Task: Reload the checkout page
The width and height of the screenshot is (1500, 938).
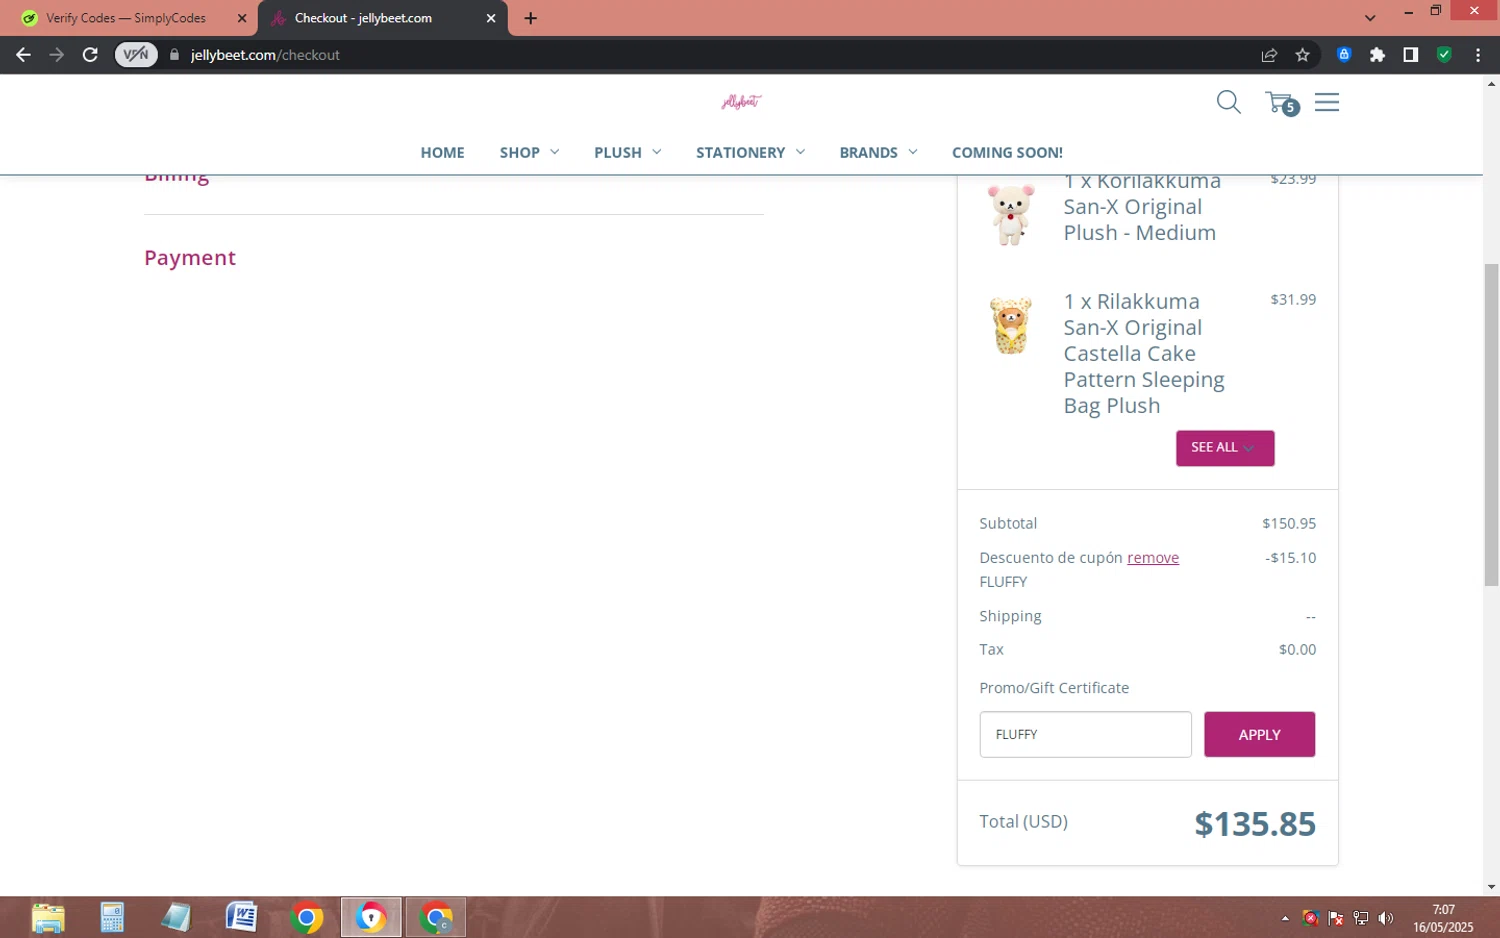Action: click(90, 55)
